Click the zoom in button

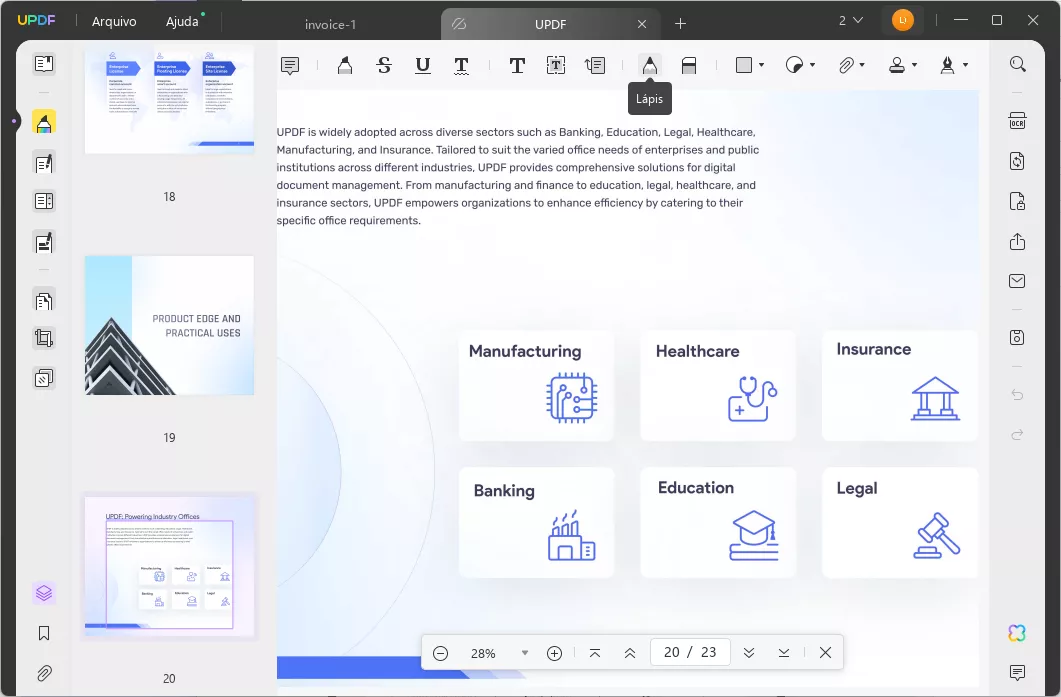coord(554,652)
